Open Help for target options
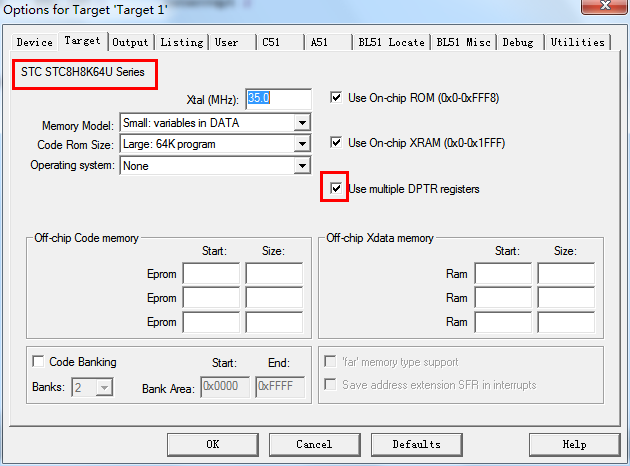630x466 pixels. click(575, 444)
